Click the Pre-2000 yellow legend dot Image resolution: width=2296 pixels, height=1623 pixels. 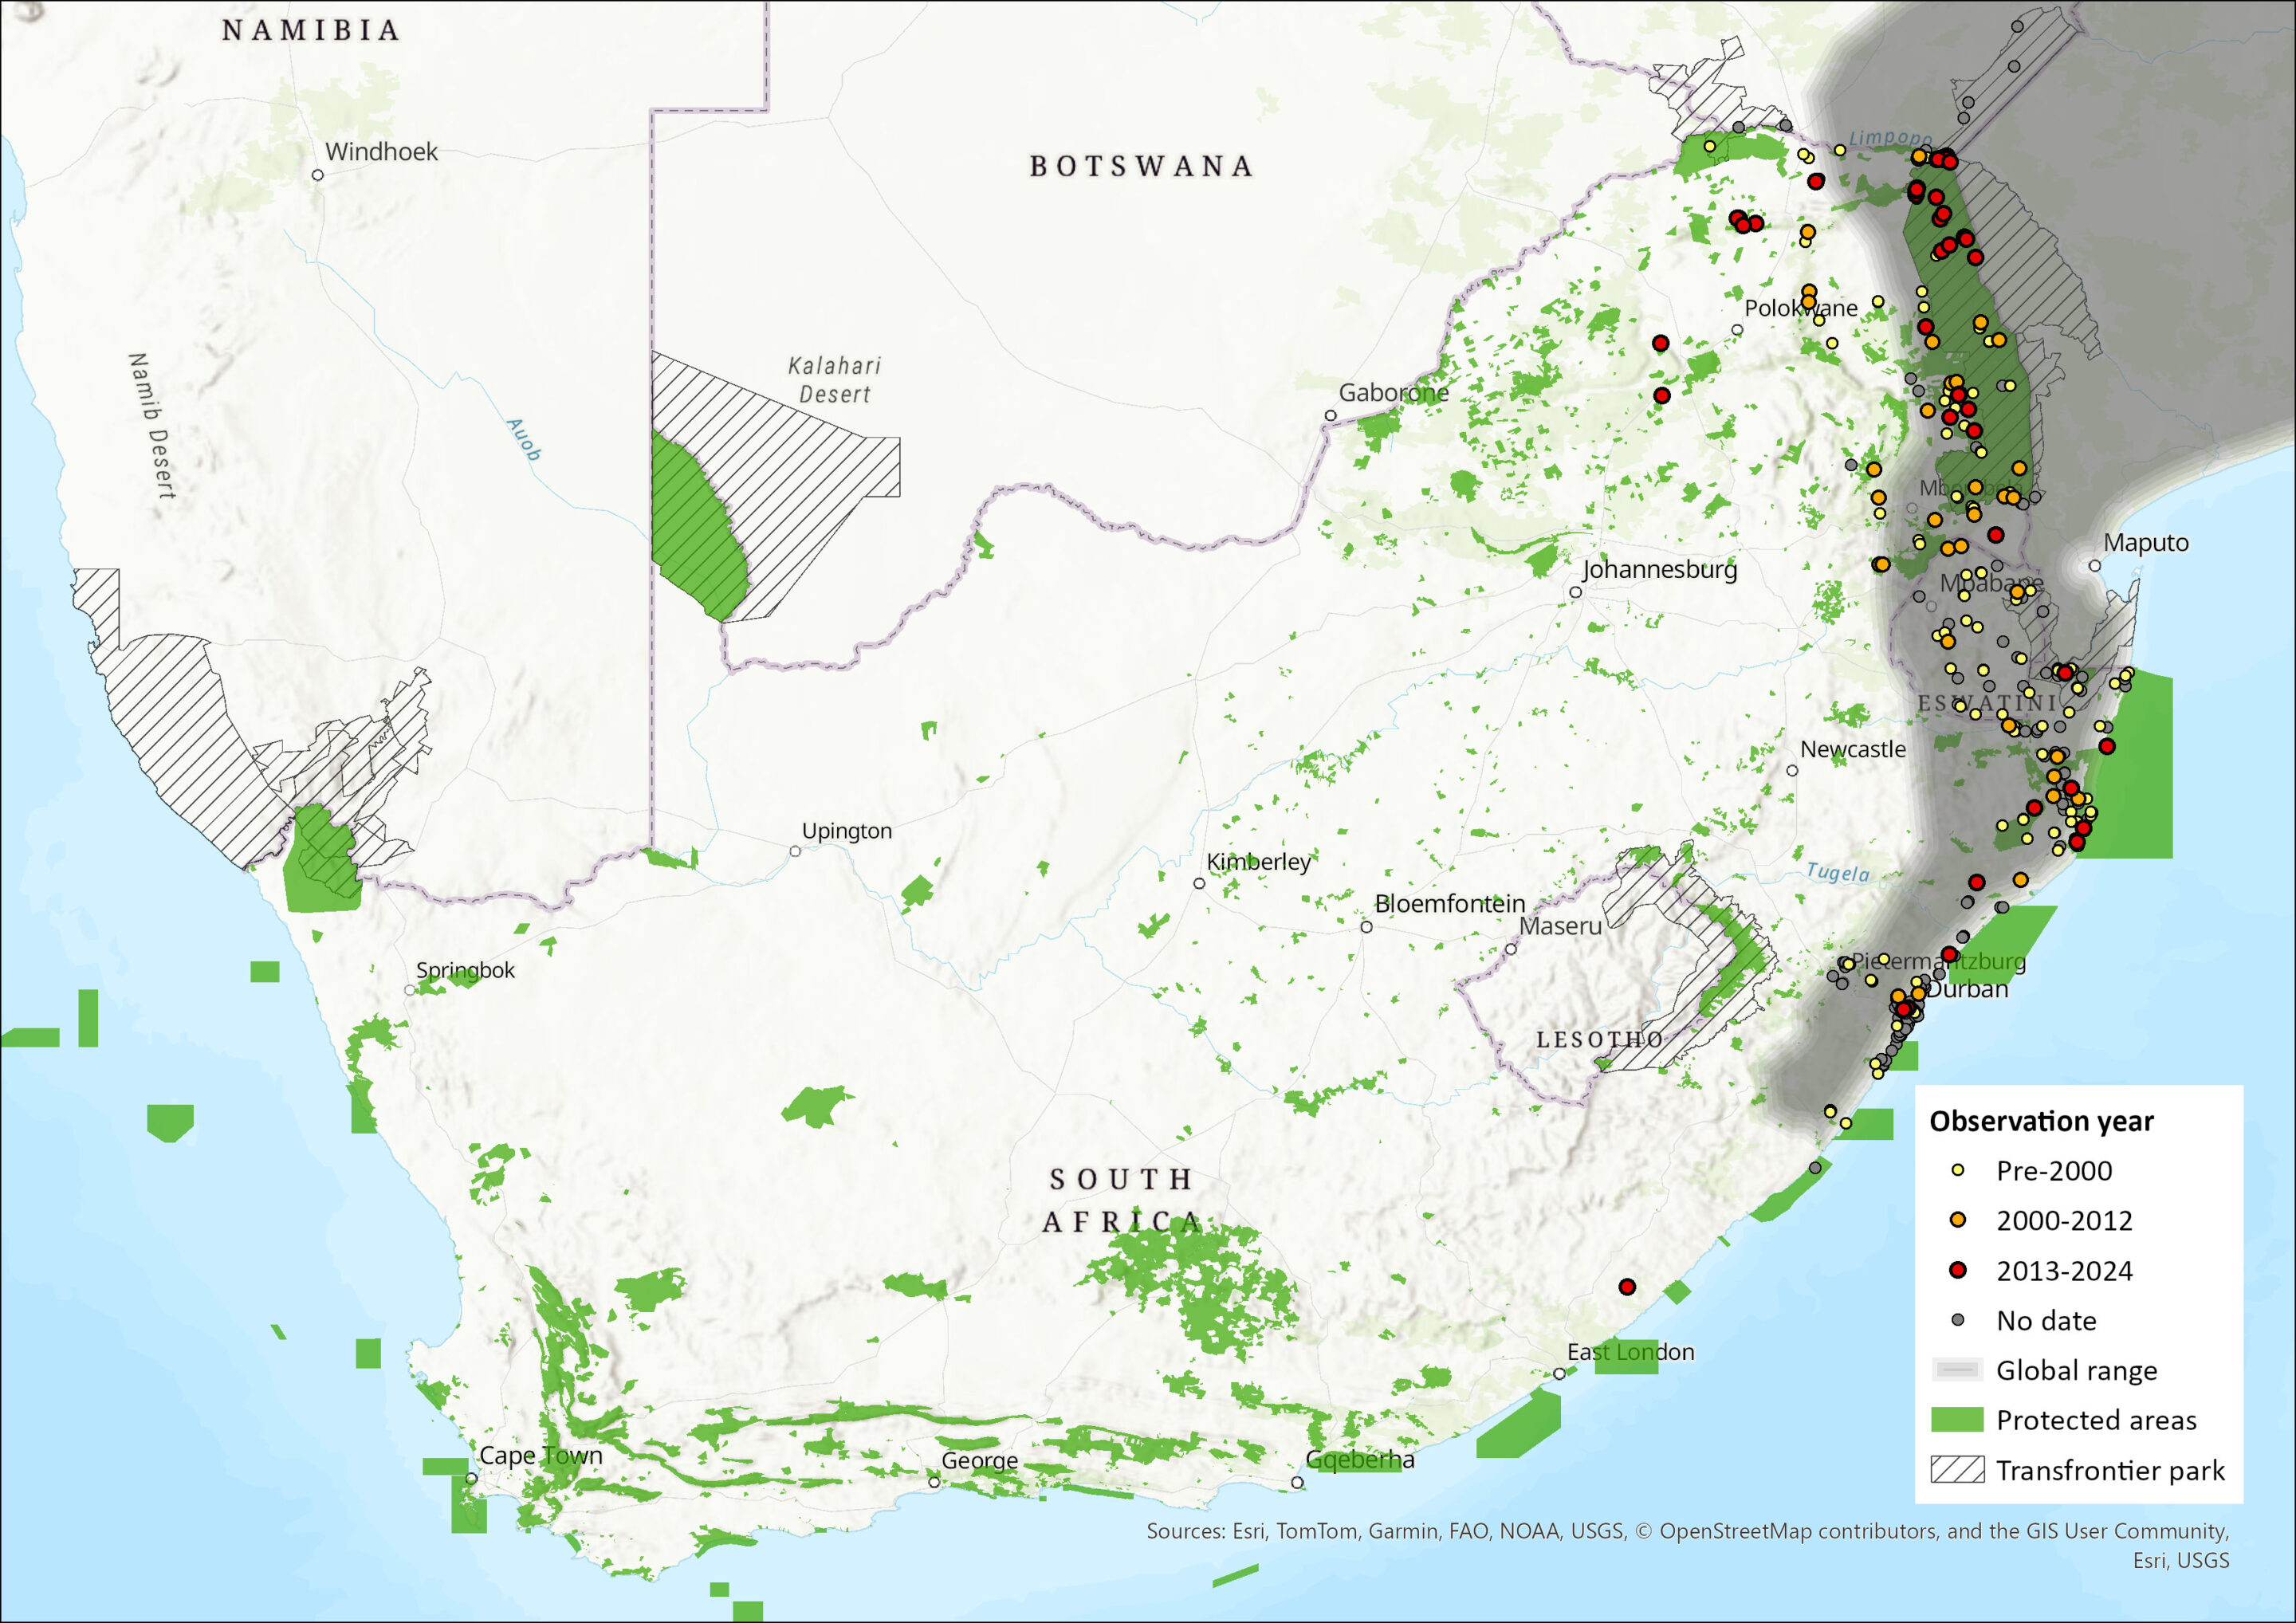point(1958,1170)
